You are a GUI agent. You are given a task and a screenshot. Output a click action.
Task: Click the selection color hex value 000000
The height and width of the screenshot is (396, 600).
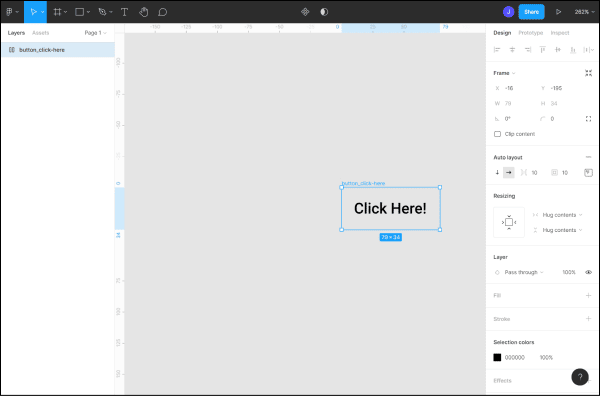click(515, 357)
